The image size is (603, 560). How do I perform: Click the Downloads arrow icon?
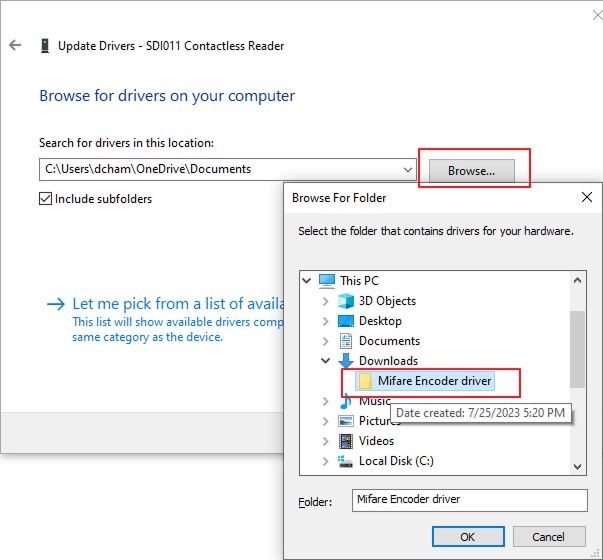346,361
